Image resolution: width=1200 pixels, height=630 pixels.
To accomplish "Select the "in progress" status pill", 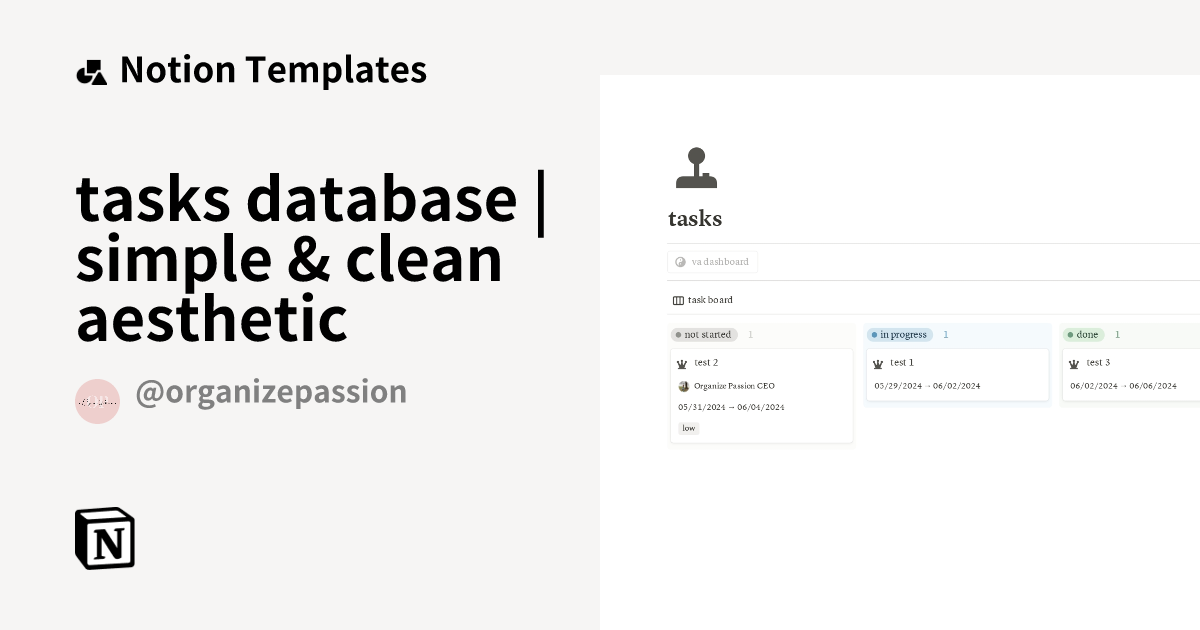I will (x=899, y=334).
